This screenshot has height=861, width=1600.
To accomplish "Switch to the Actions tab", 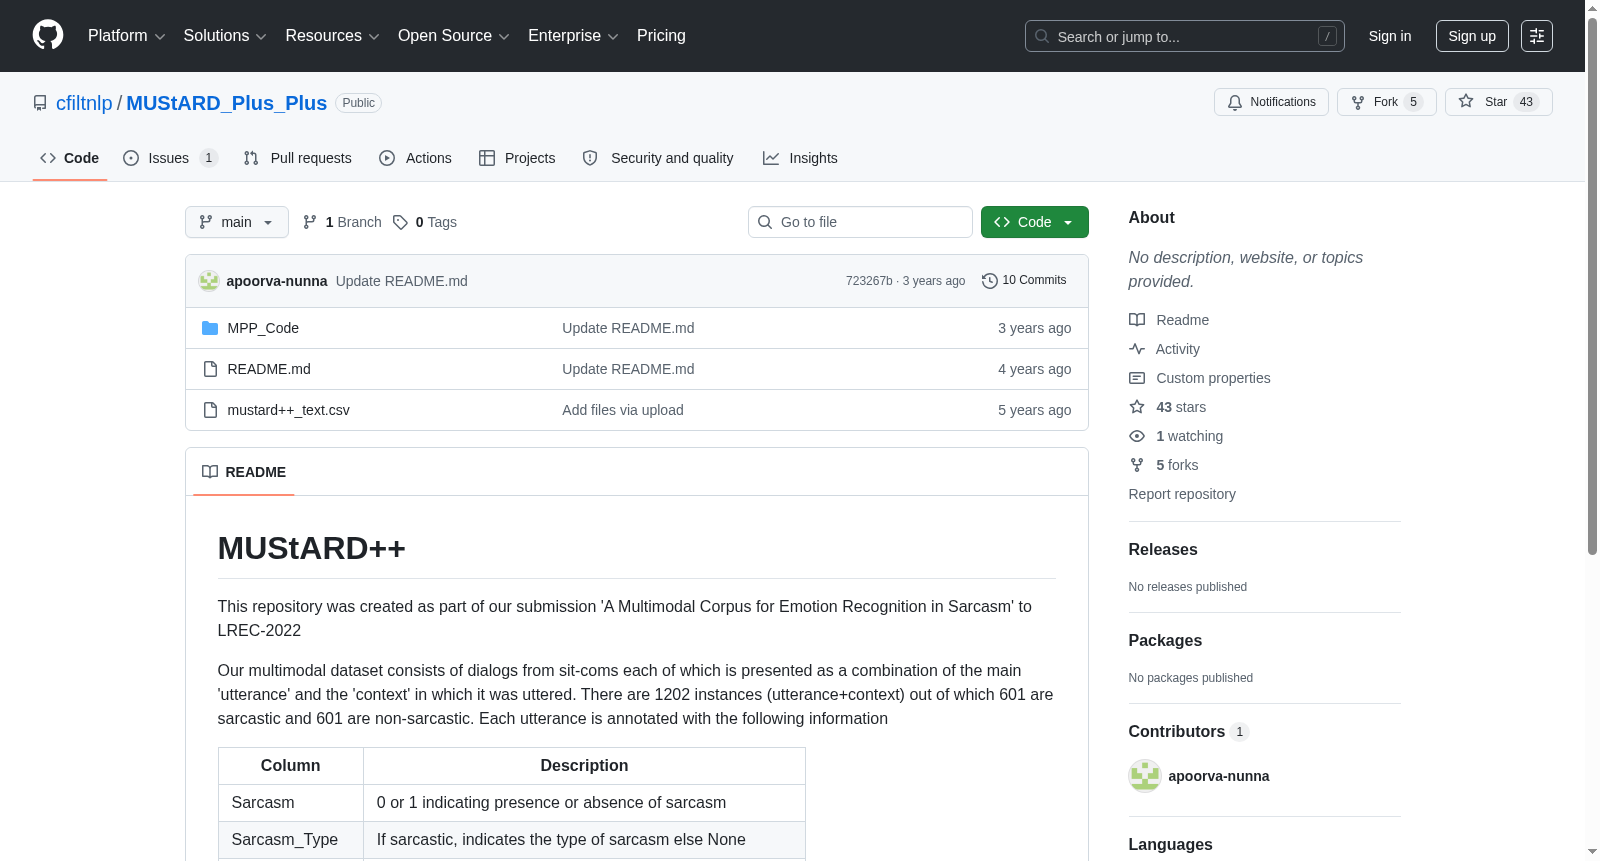I will [416, 158].
